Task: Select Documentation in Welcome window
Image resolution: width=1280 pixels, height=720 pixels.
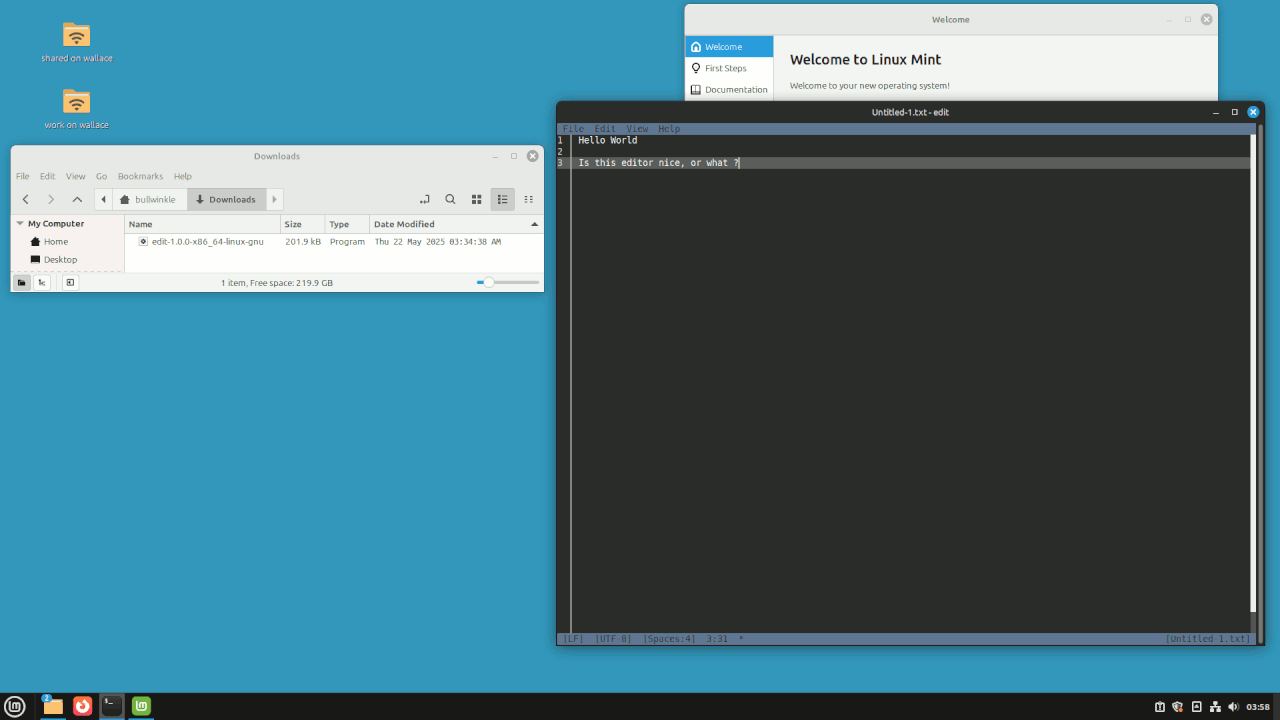Action: pyautogui.click(x=729, y=90)
